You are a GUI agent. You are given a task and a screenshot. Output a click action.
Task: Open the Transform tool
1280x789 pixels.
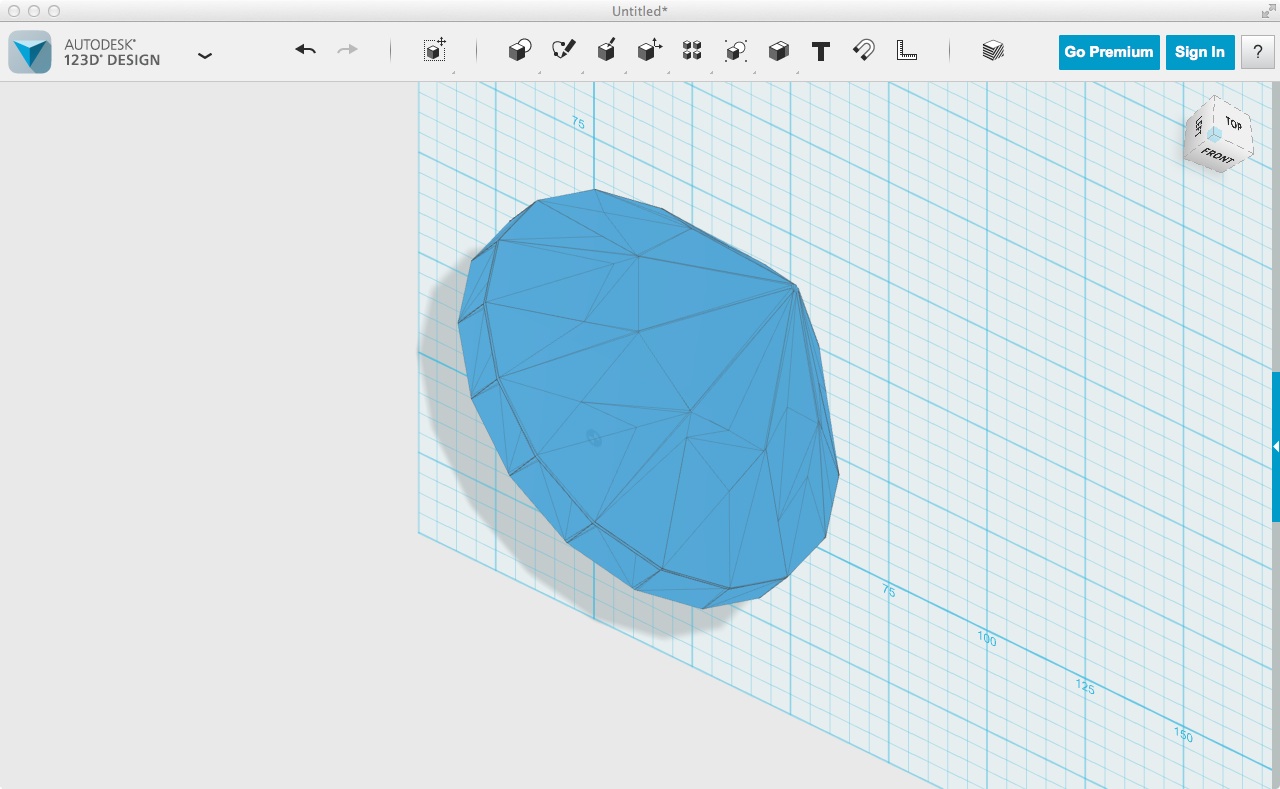[x=434, y=51]
